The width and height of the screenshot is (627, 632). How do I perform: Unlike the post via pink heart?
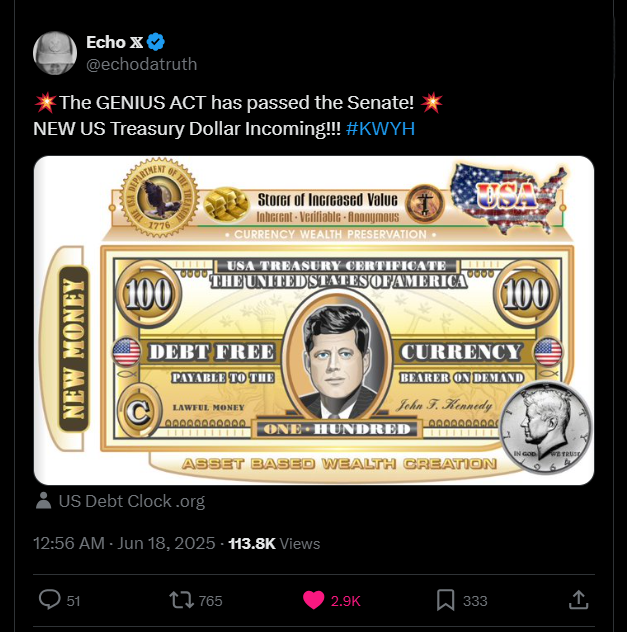(314, 600)
